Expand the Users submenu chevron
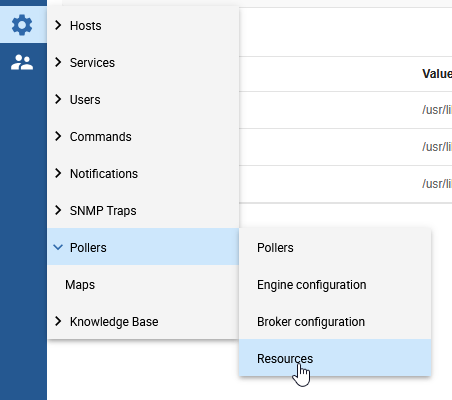This screenshot has width=452, height=400. [58, 99]
